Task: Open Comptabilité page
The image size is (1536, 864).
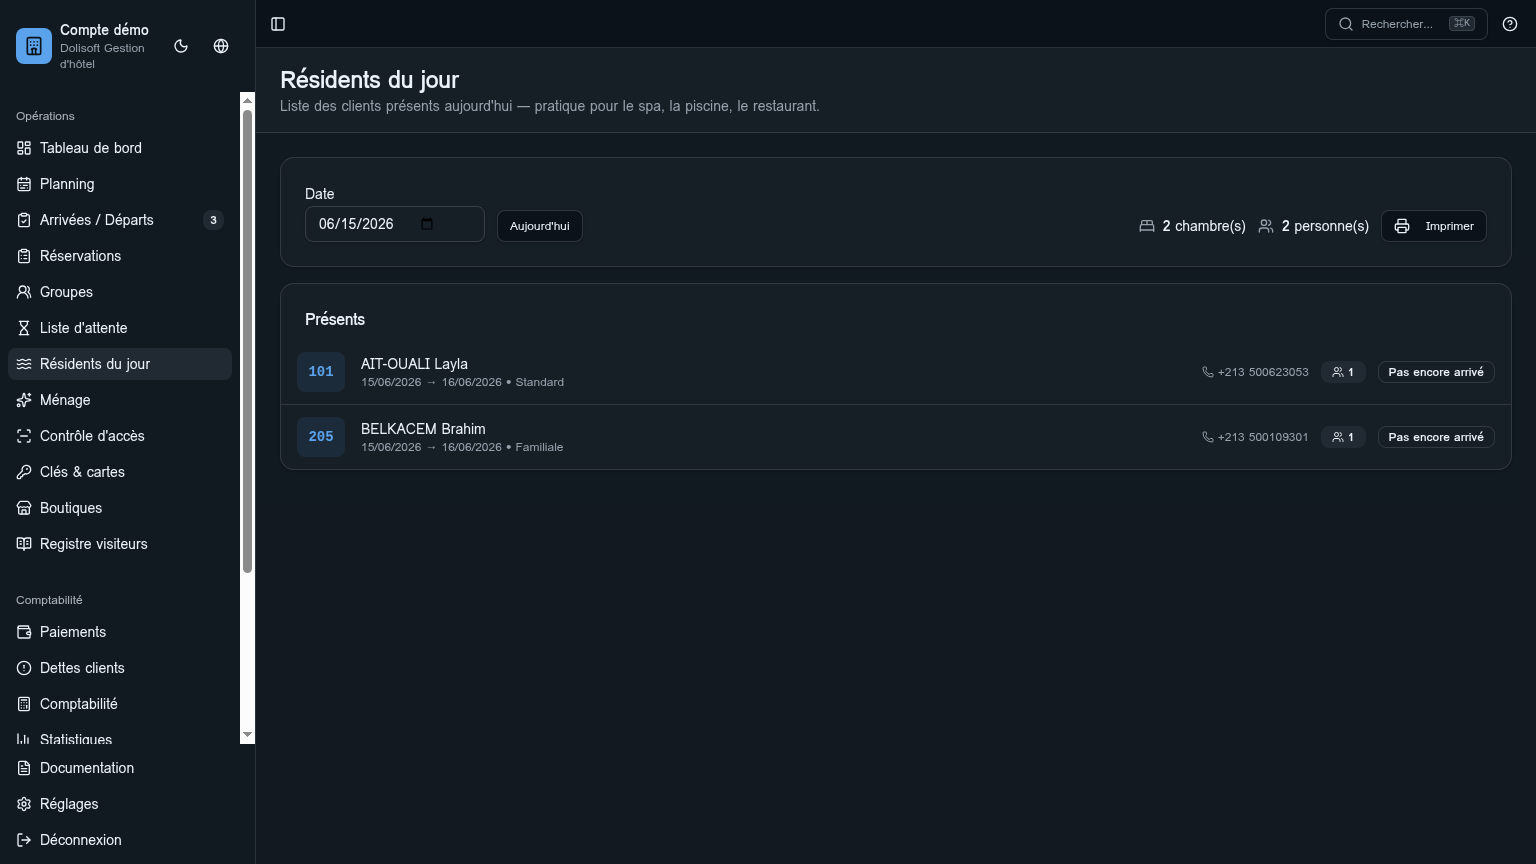Action: (x=120, y=704)
